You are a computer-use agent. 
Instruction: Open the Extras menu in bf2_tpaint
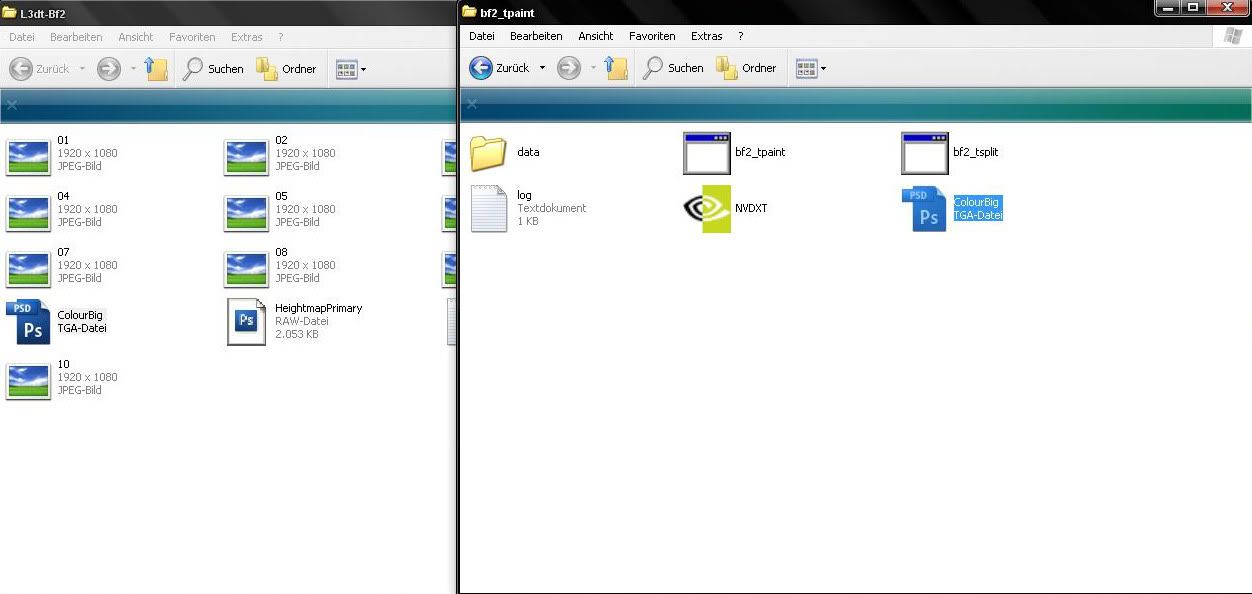(706, 36)
